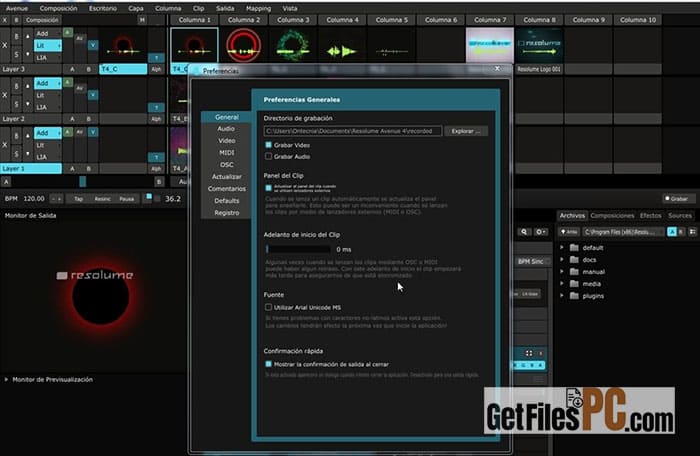Toggle the V video button on Layer 1

[x=93, y=132]
